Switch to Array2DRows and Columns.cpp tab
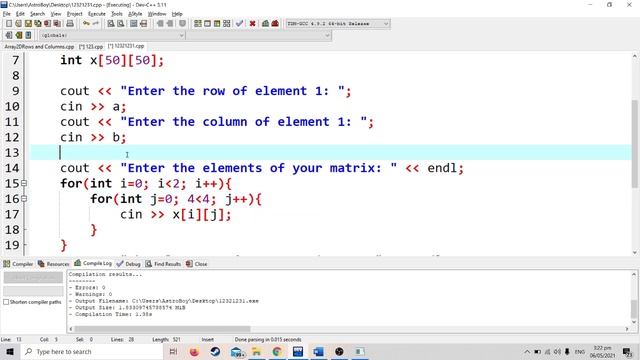 (x=39, y=47)
